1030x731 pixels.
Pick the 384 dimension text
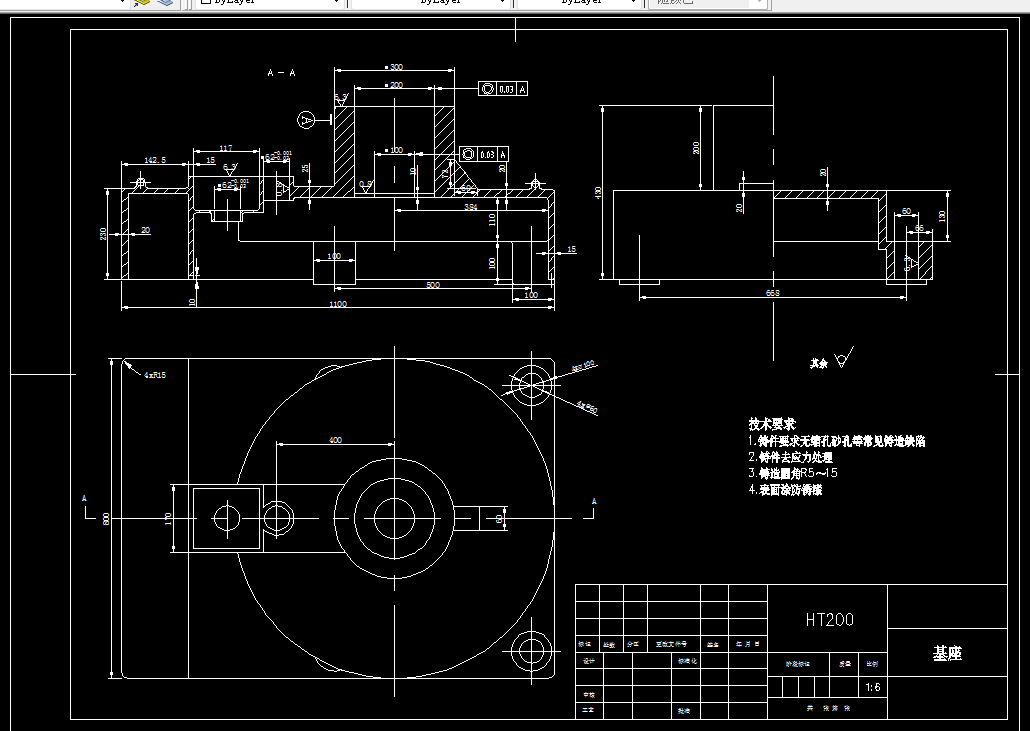(470, 207)
